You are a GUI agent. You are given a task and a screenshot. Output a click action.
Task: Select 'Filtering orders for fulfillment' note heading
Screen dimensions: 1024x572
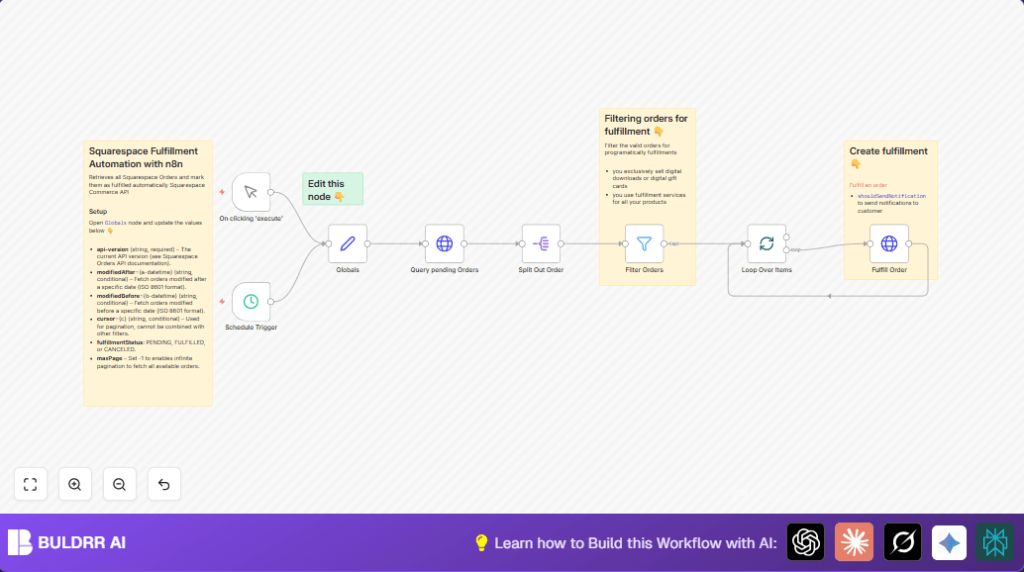tap(646, 125)
